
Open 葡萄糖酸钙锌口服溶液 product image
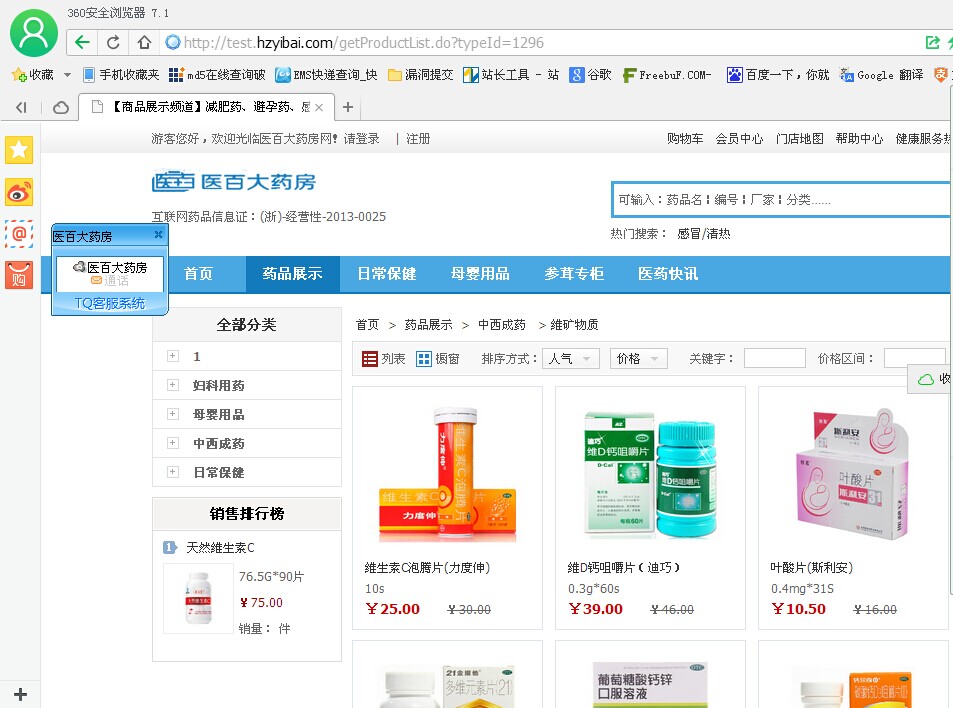[x=650, y=684]
